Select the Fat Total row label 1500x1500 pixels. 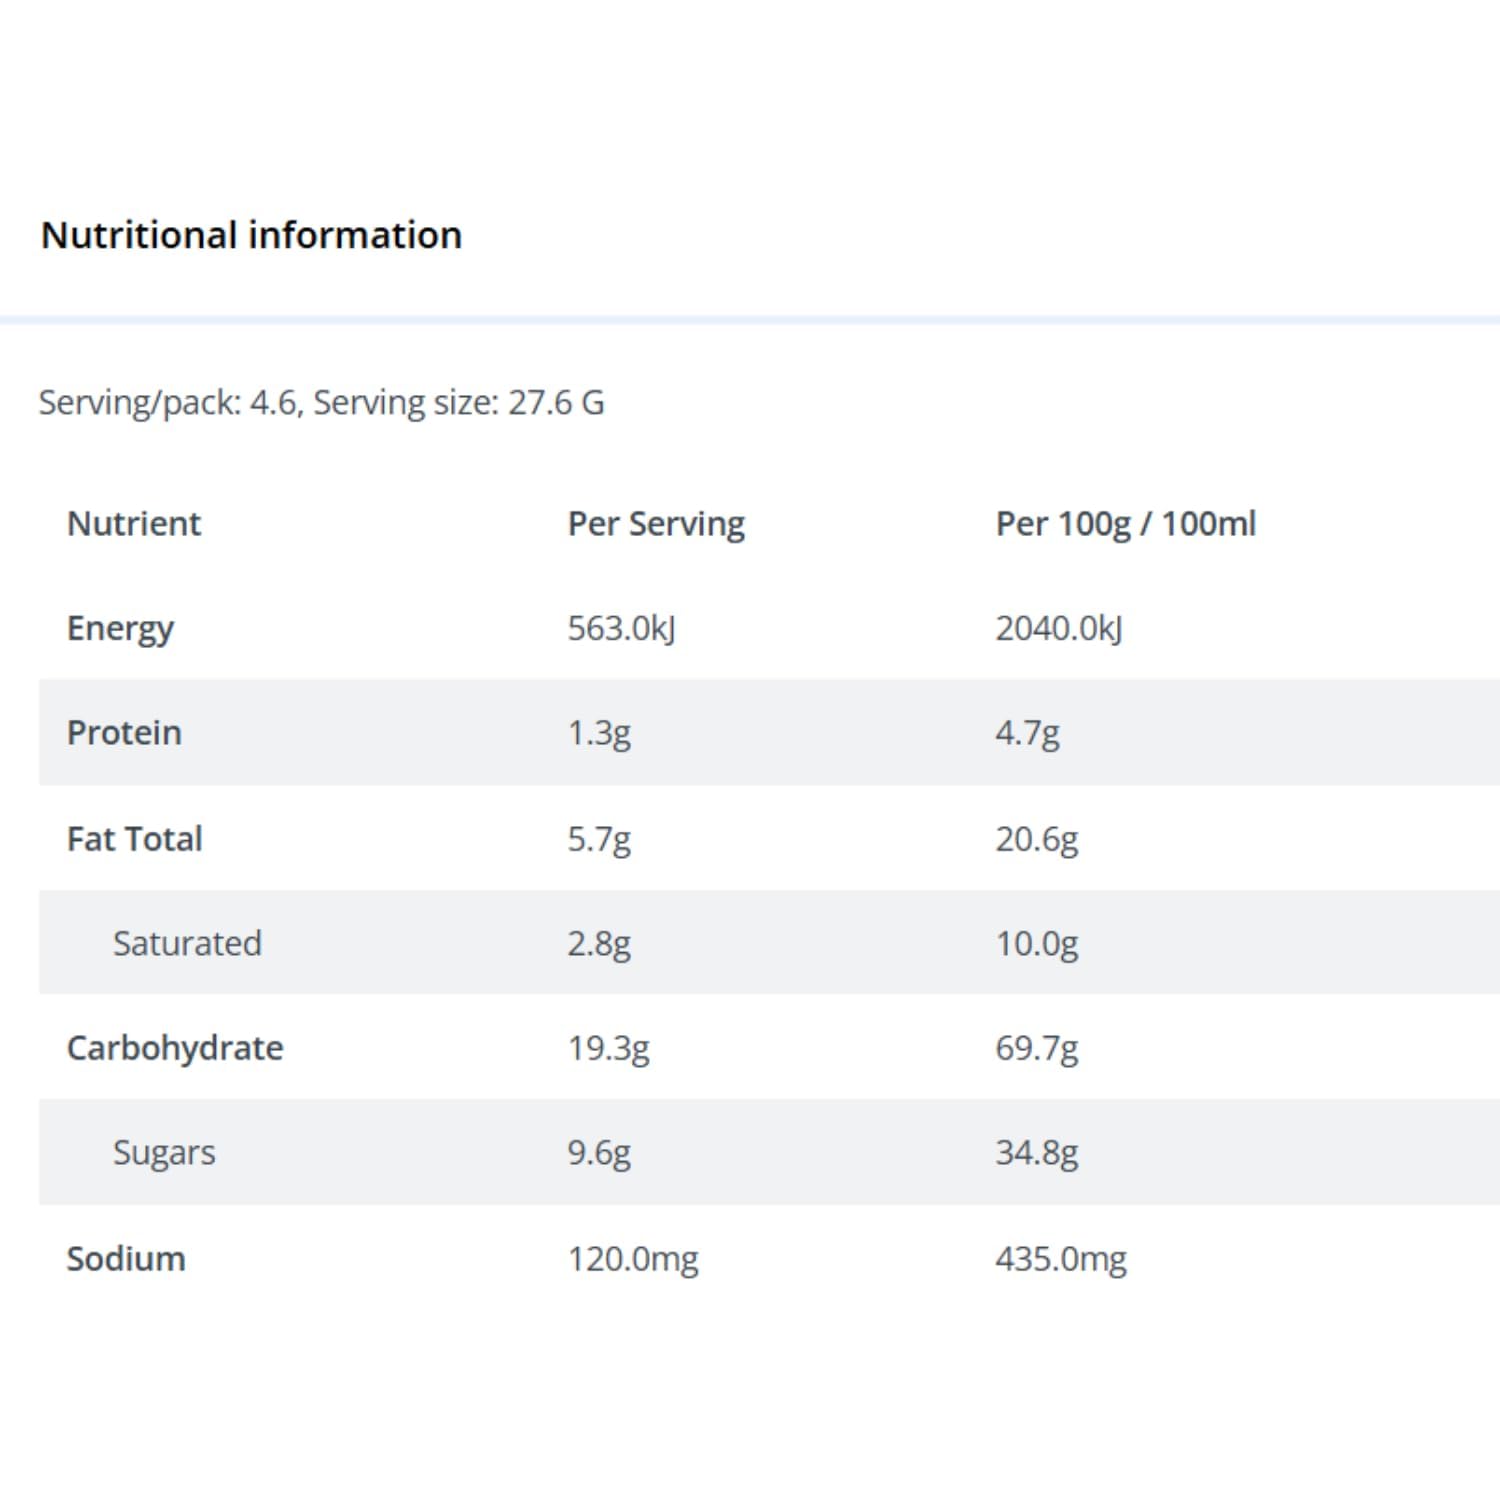134,838
